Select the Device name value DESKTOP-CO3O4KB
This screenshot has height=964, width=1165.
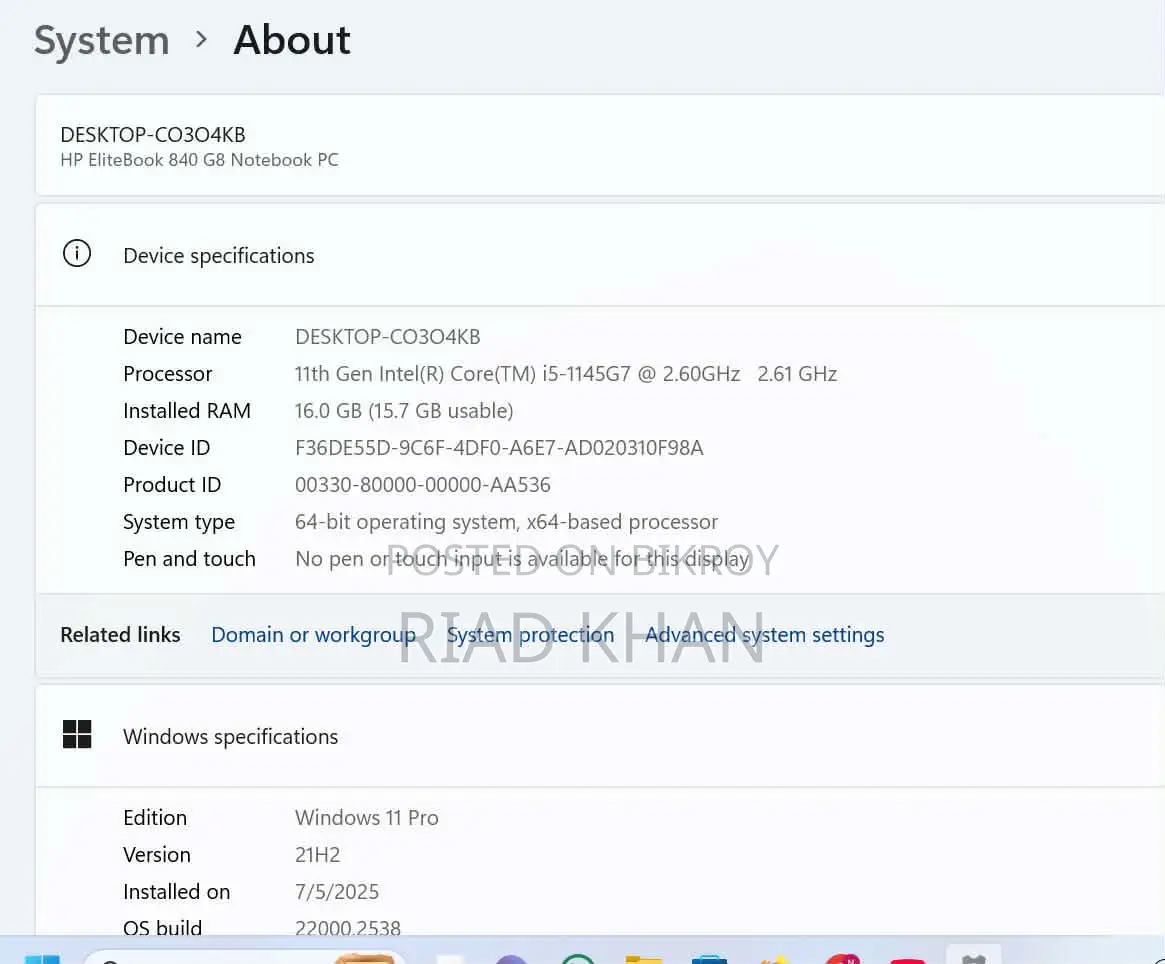[x=388, y=337]
